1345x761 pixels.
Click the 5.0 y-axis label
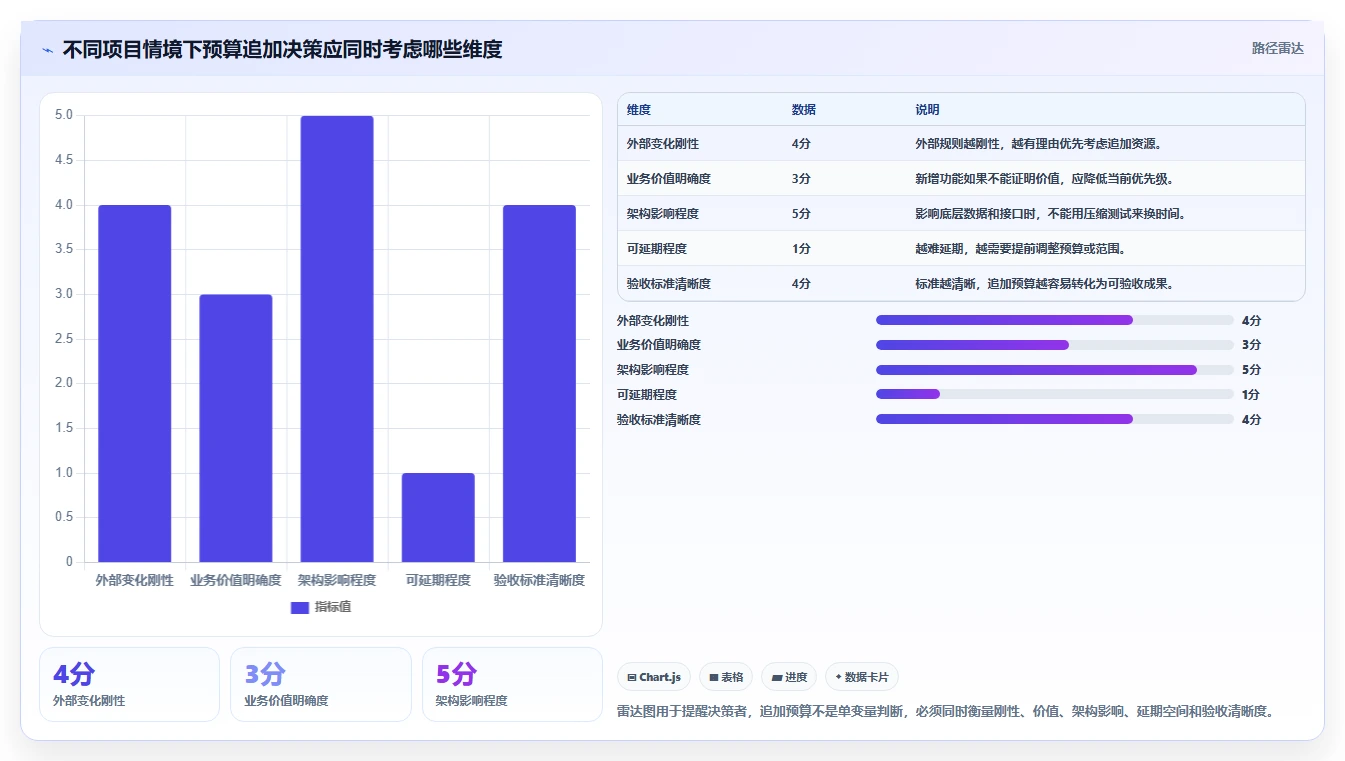click(63, 115)
